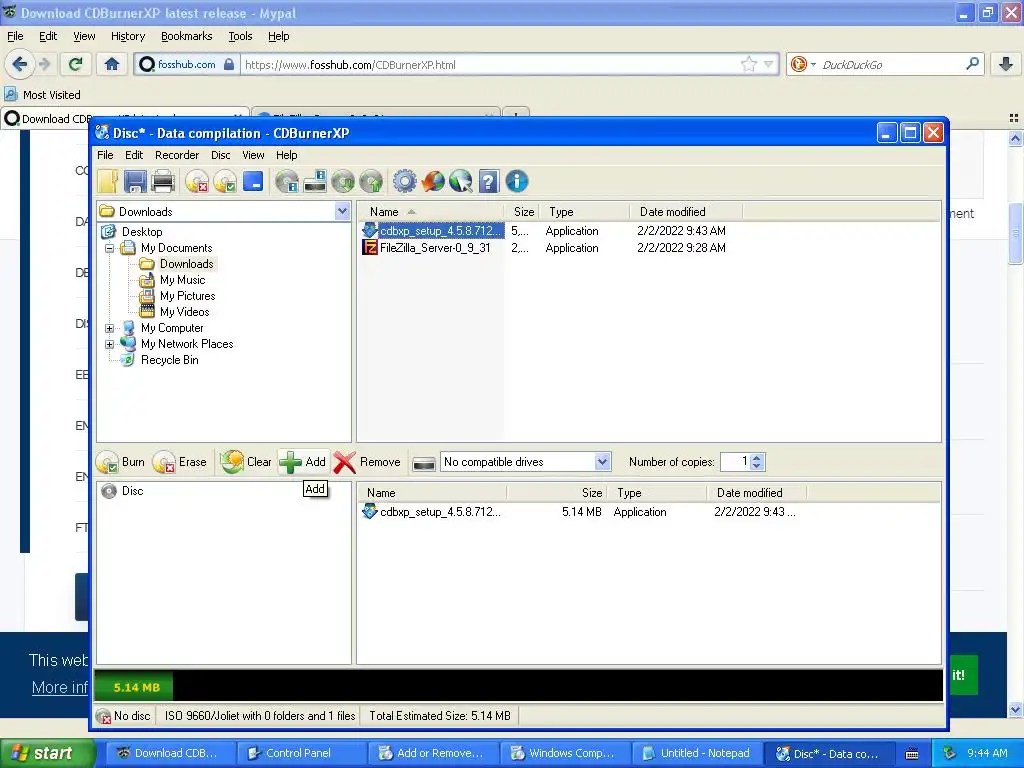Click the blue info about icon
This screenshot has height=768, width=1024.
coord(517,182)
